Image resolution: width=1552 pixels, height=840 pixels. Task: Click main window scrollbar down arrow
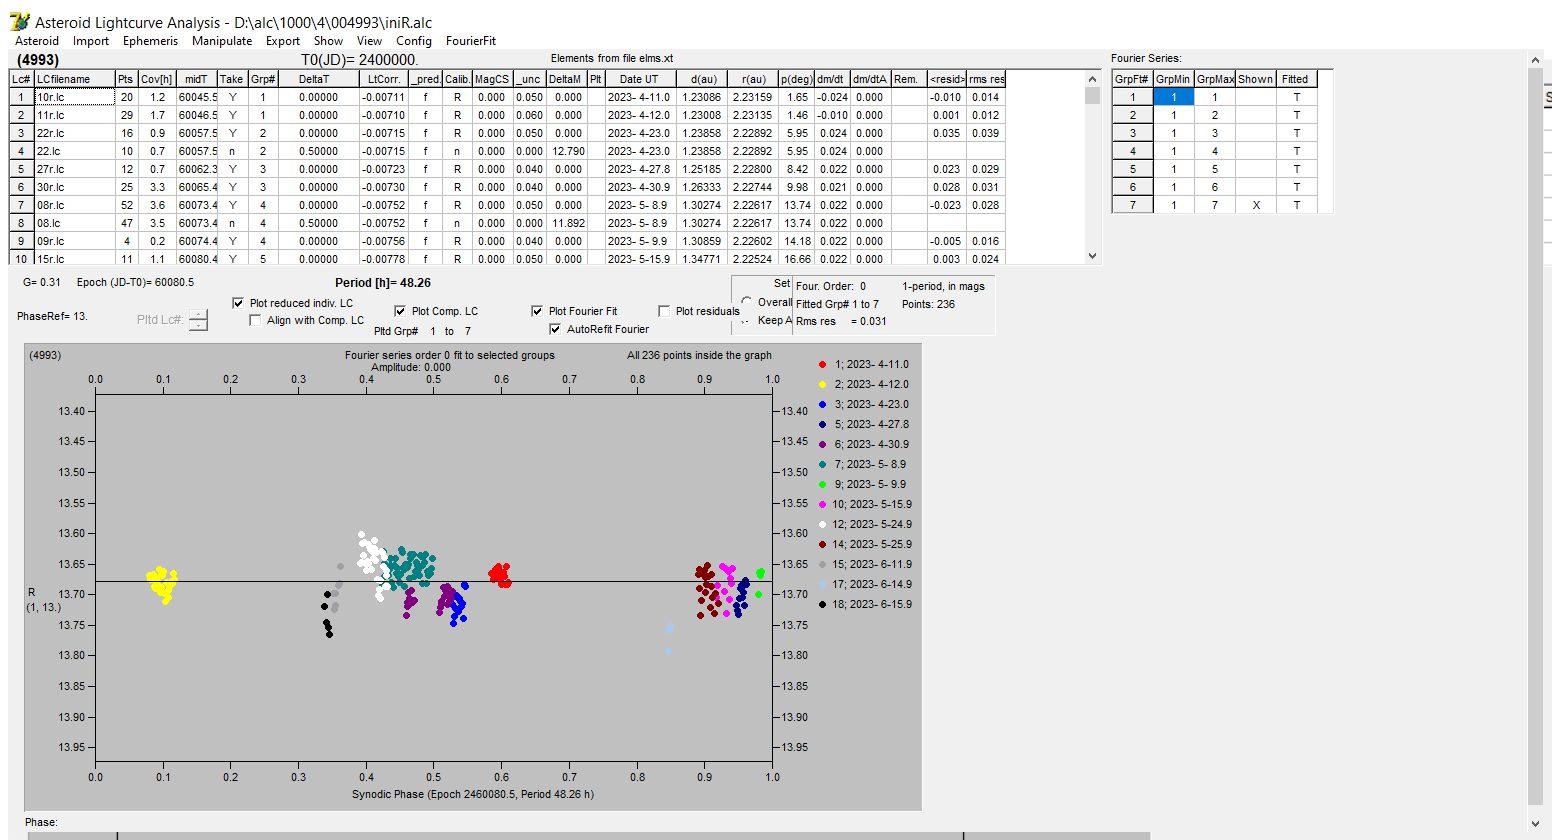[x=1536, y=824]
